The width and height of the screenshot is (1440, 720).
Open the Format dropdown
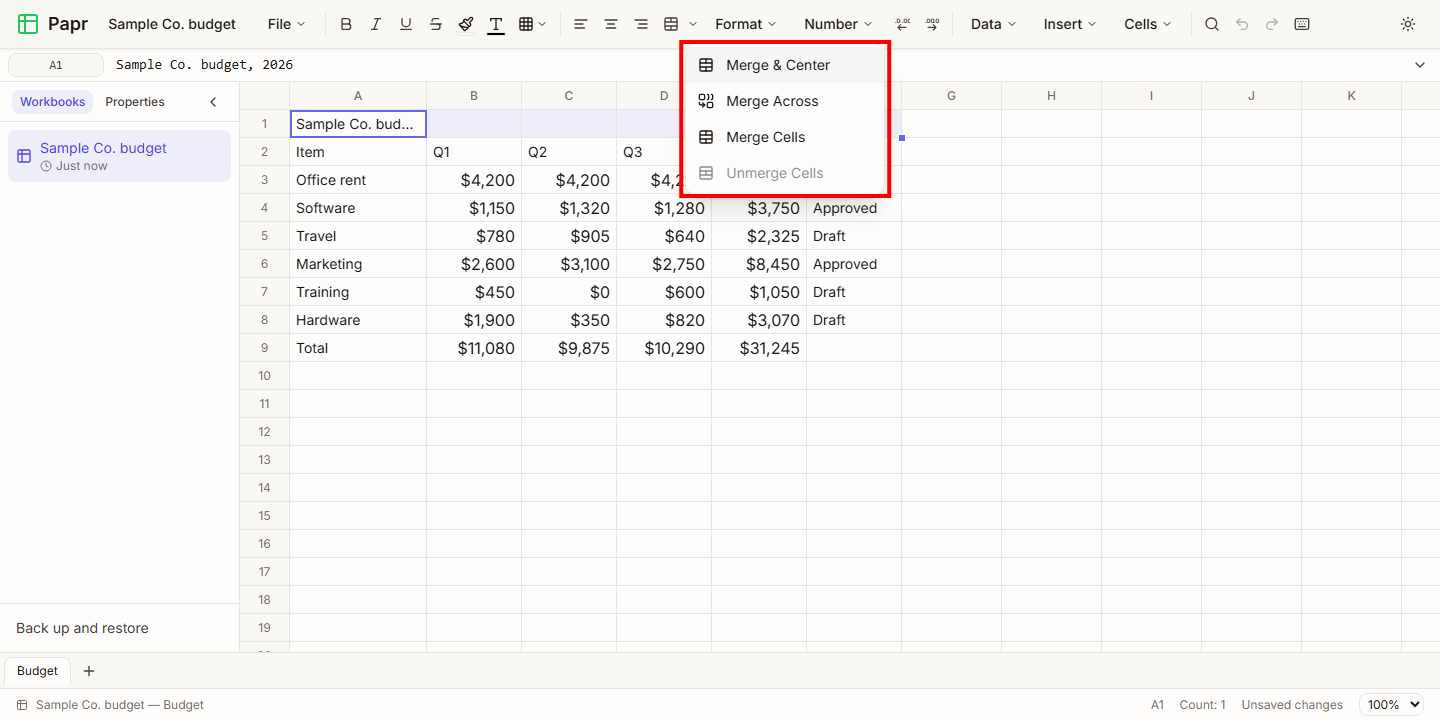[746, 24]
